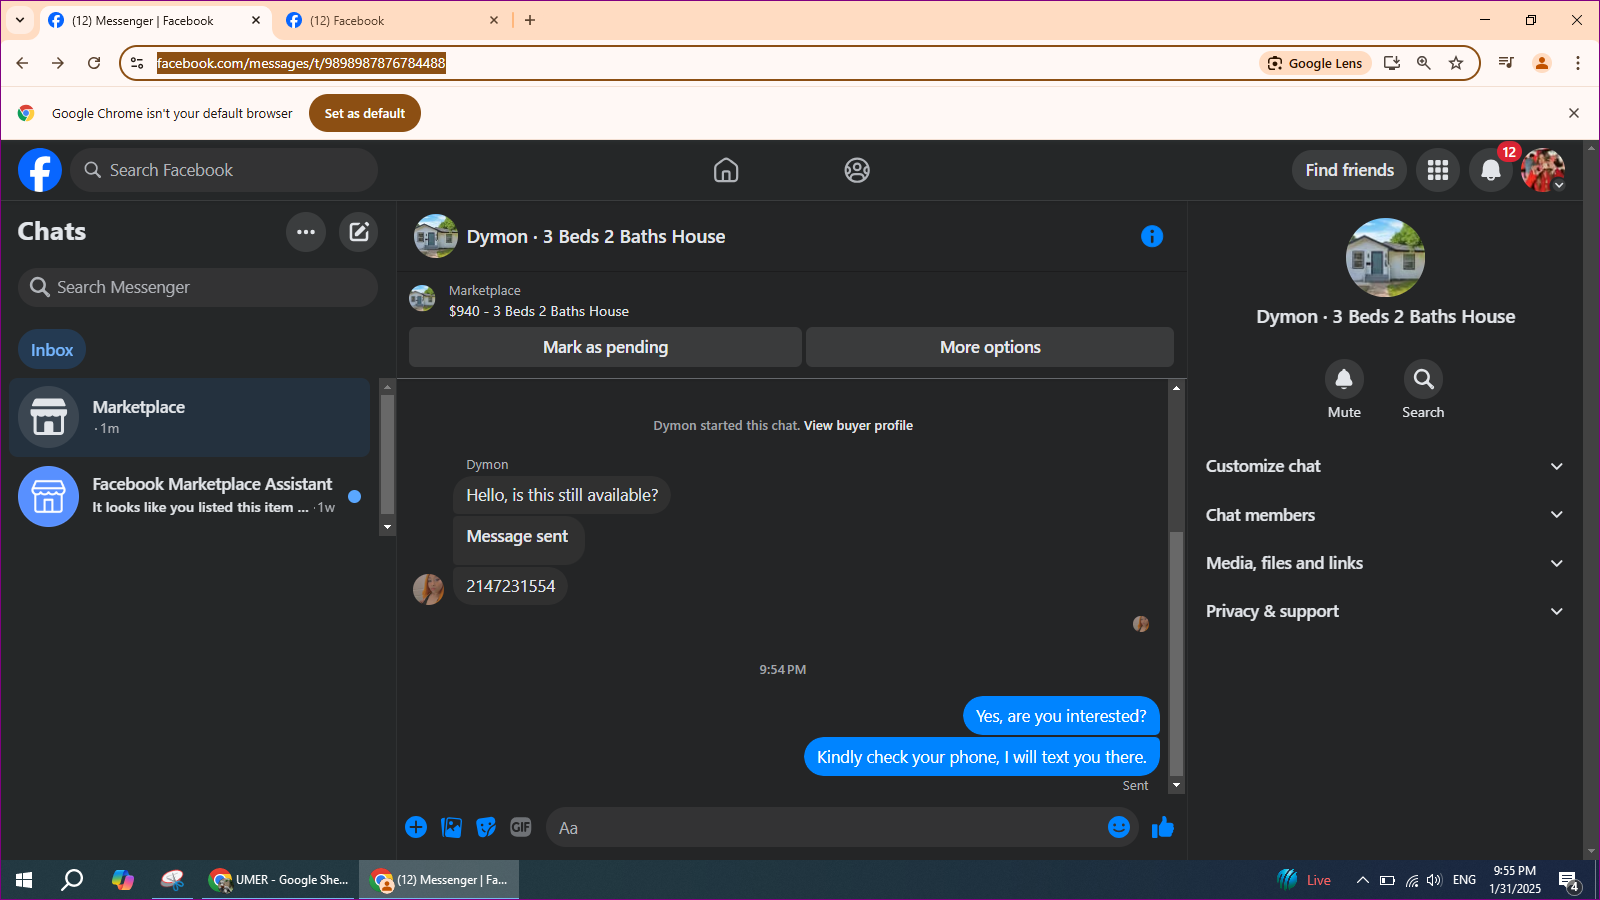Open Copilot from the taskbar
This screenshot has width=1600, height=900.
pos(123,880)
